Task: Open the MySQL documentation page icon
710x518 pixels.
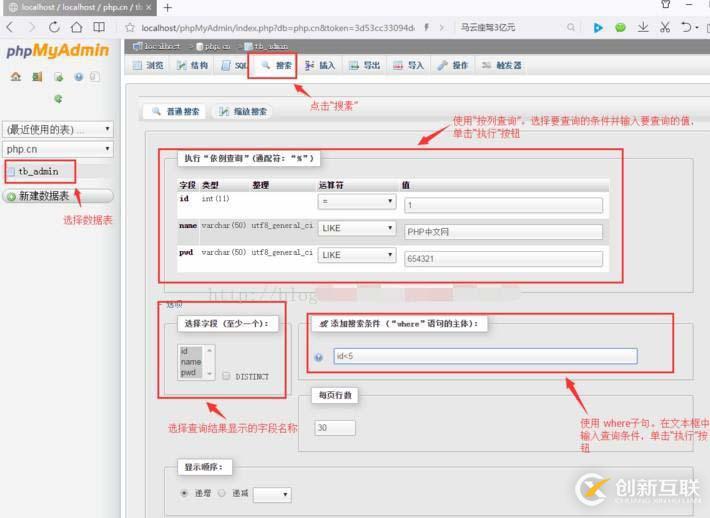Action: (94, 77)
